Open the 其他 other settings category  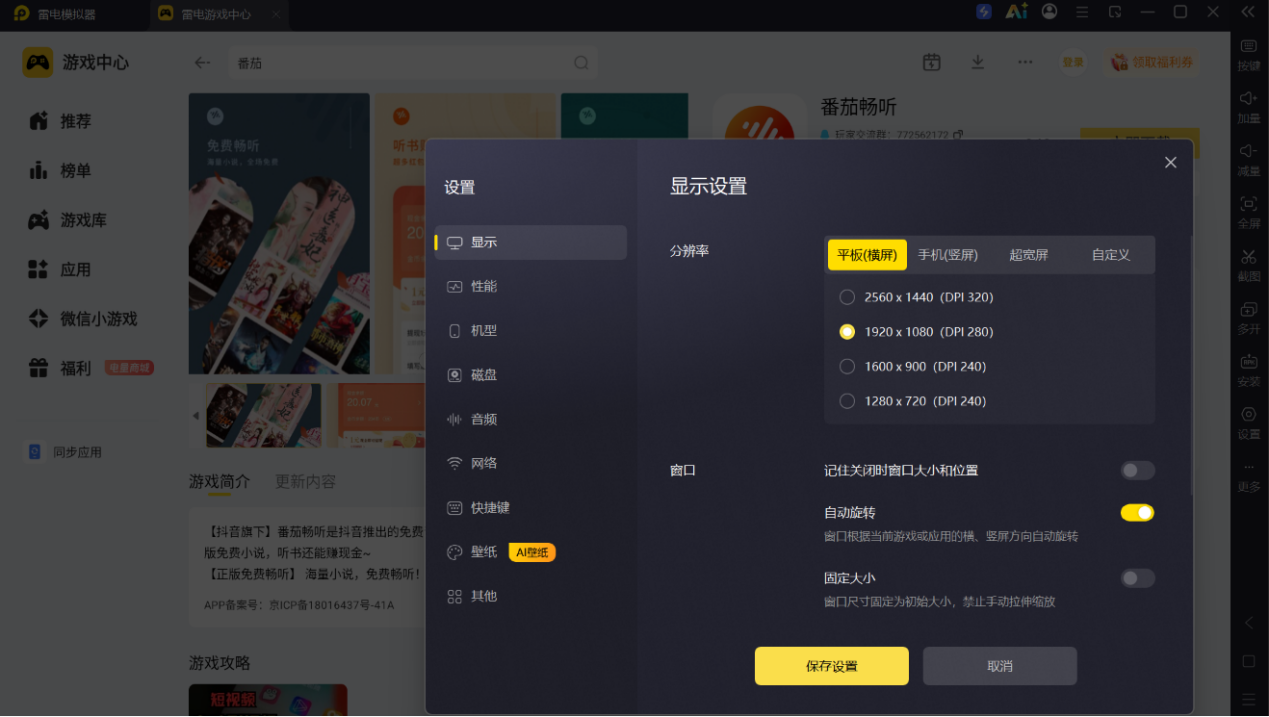click(x=531, y=596)
